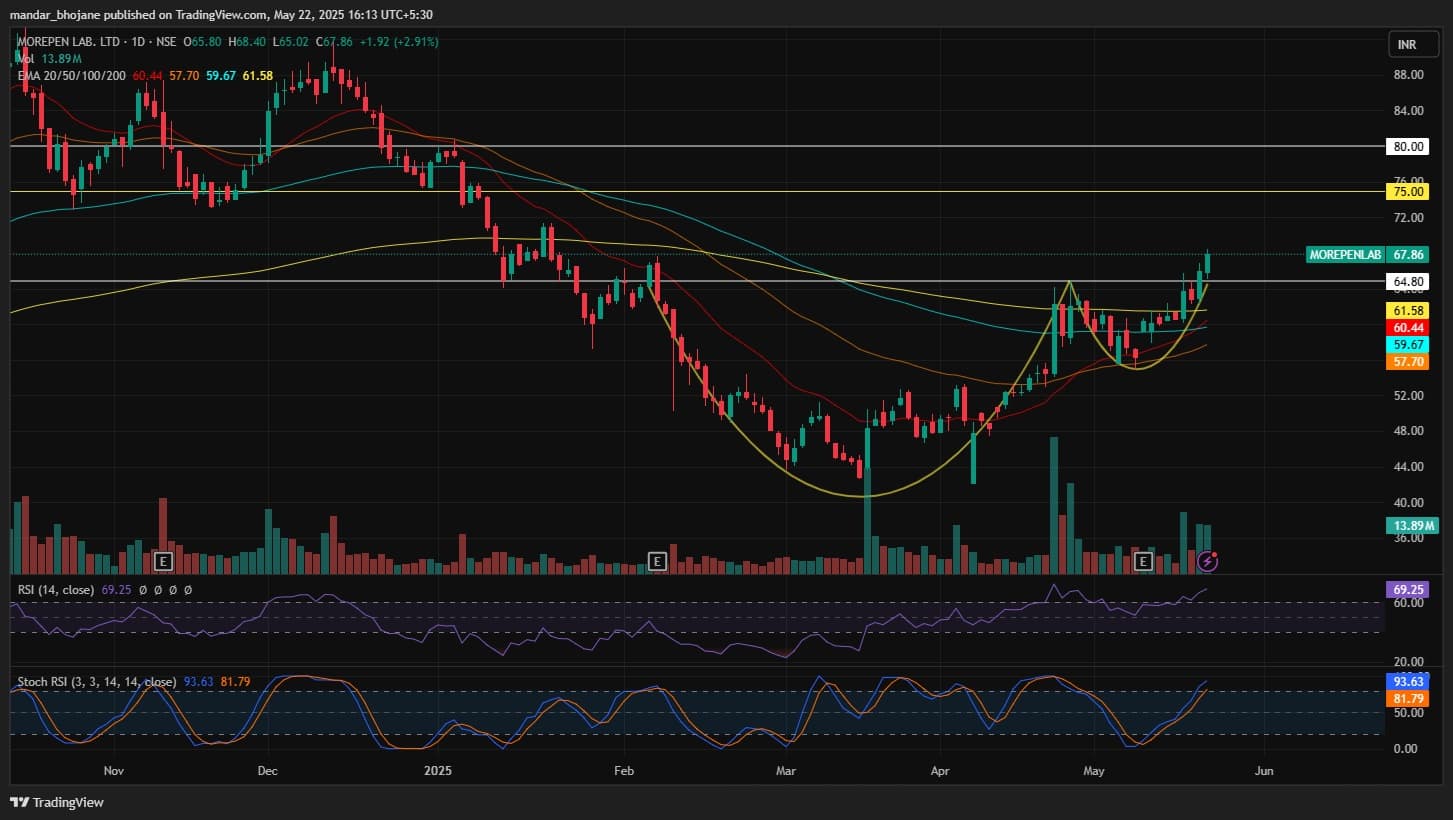This screenshot has height=820, width=1453.
Task: Open the INR currency selector
Action: point(1405,45)
